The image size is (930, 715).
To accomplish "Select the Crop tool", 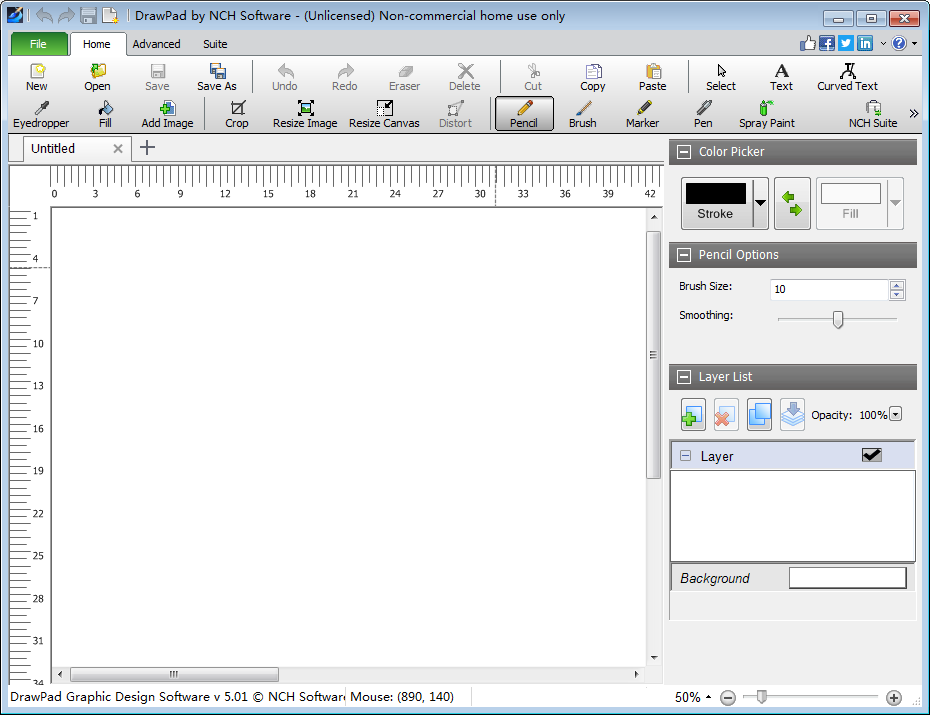I will (237, 114).
